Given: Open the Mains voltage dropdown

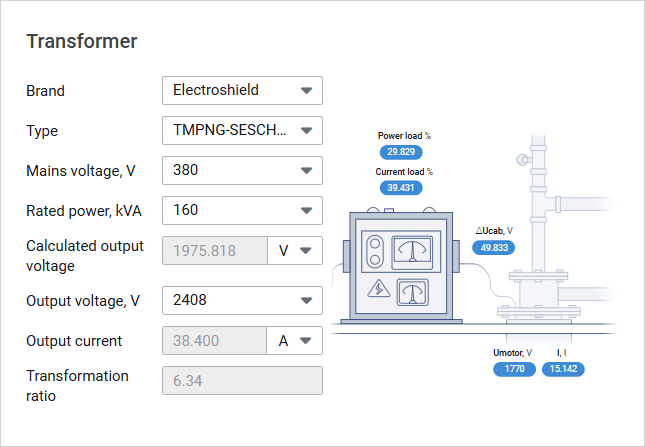Looking at the screenshot, I should [x=242, y=170].
